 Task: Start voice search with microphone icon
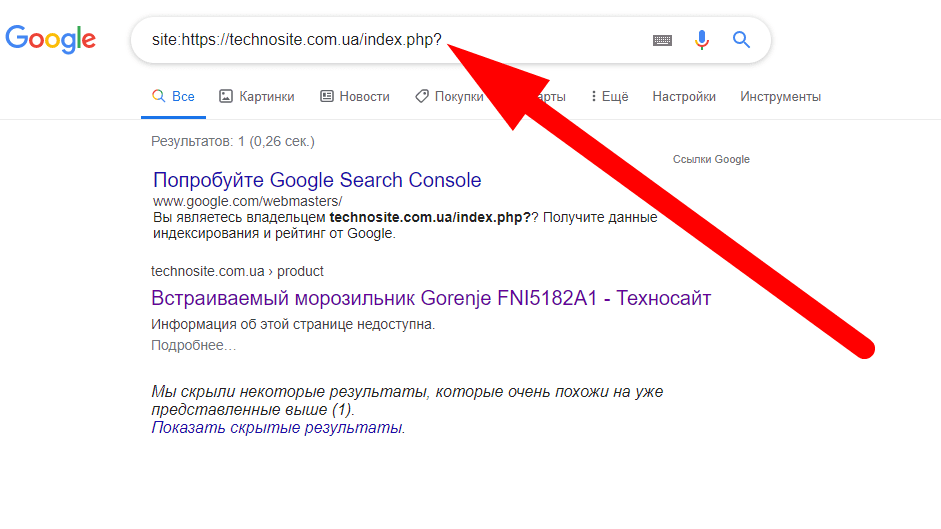click(702, 40)
